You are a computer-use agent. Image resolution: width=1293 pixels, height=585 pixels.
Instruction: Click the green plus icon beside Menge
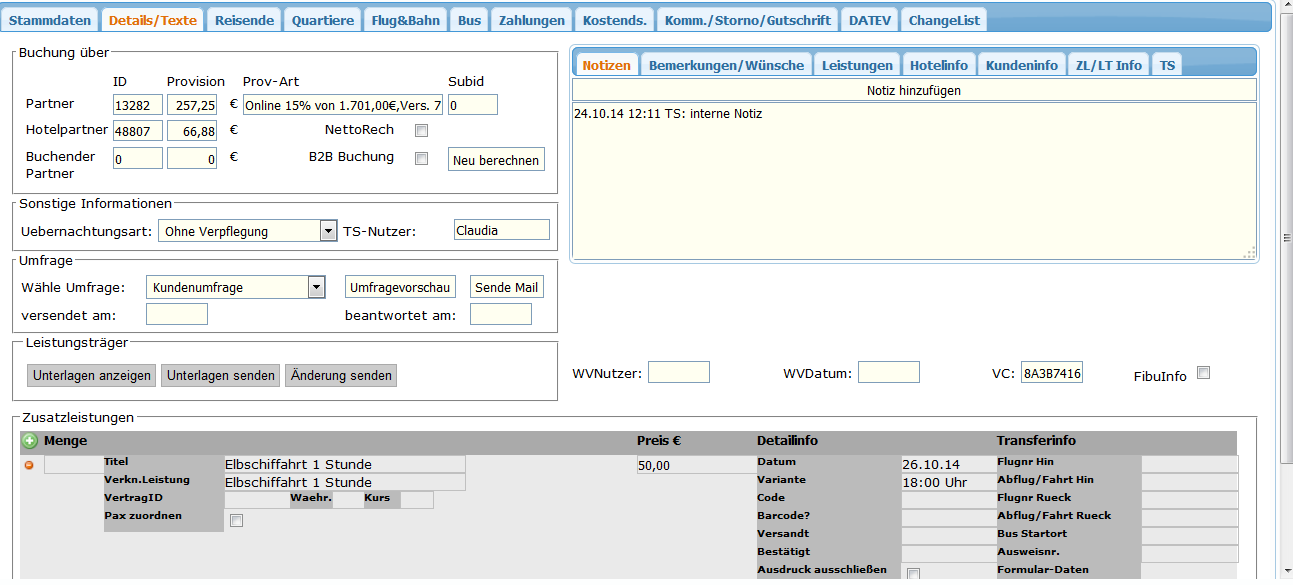click(x=30, y=441)
